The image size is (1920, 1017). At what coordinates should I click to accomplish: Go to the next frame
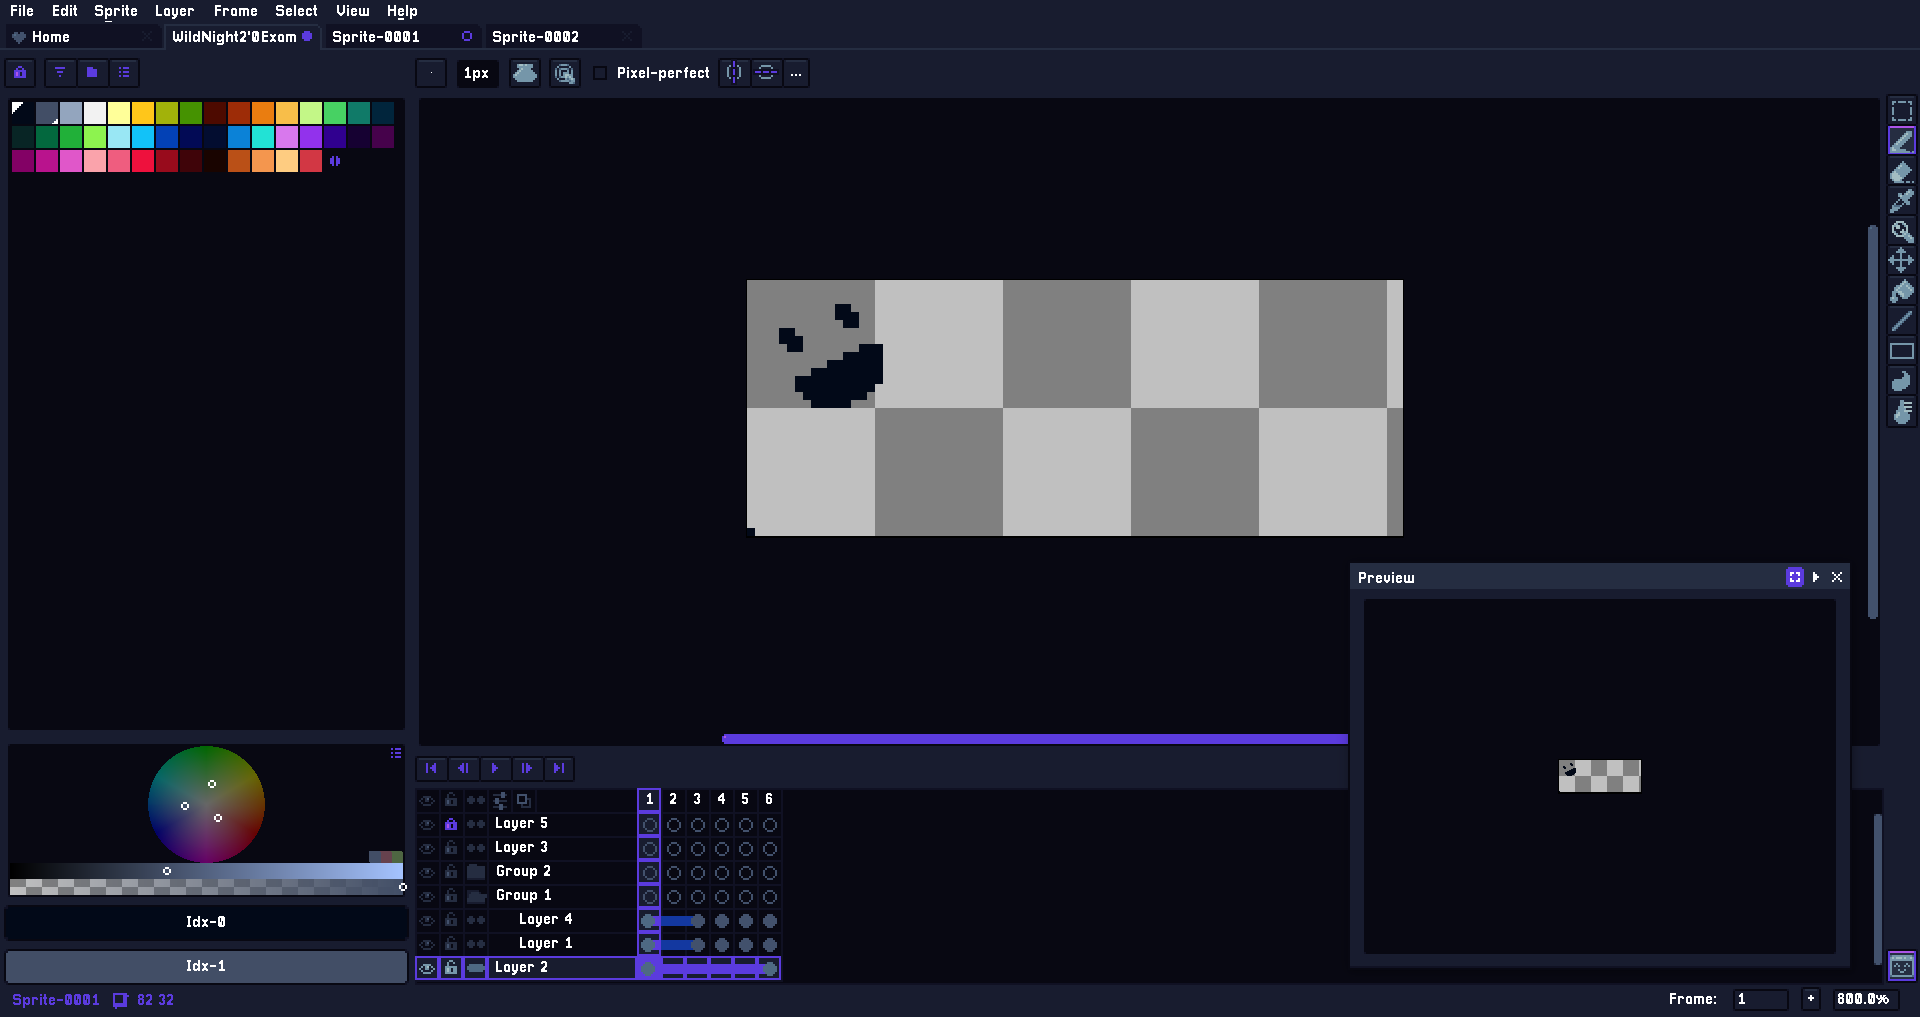[527, 768]
